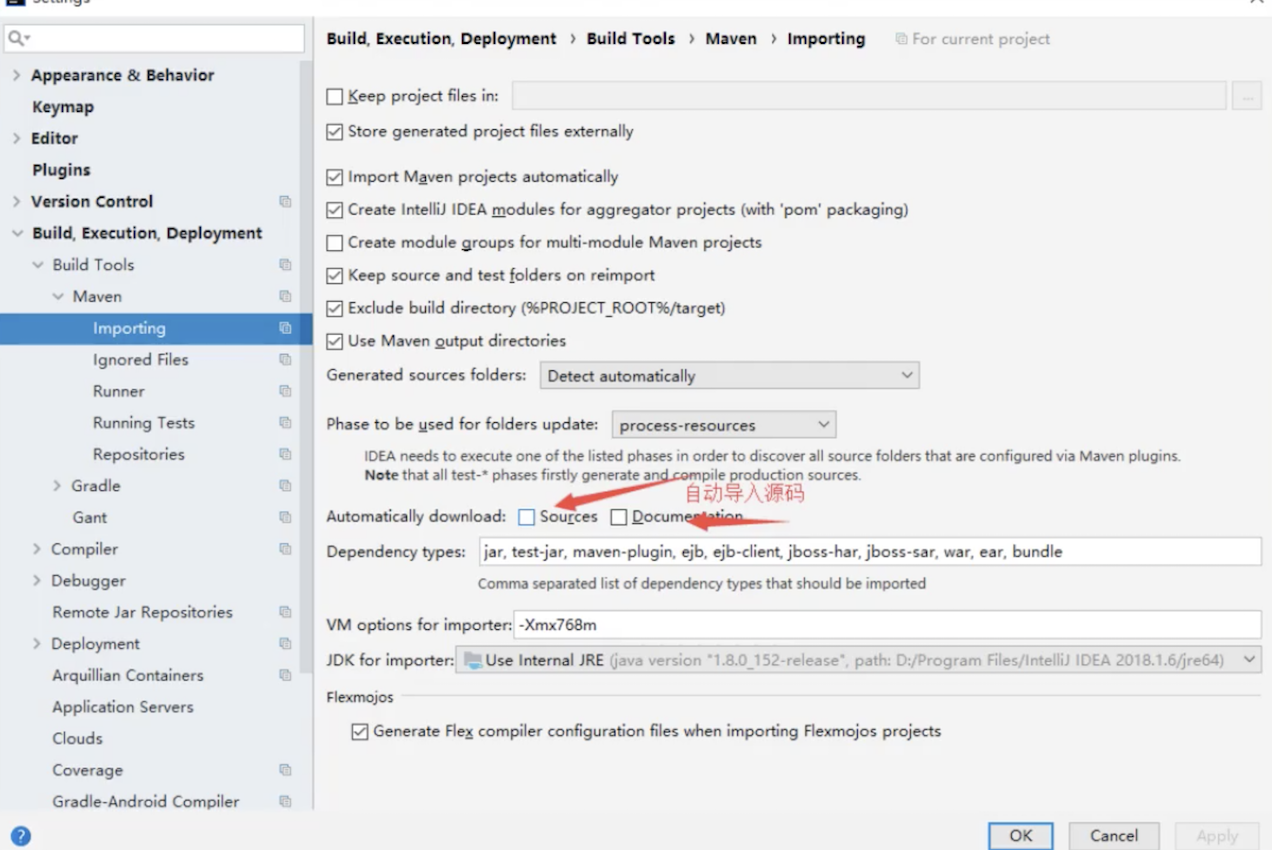
Task: Expand Compiler node
Action: point(37,549)
